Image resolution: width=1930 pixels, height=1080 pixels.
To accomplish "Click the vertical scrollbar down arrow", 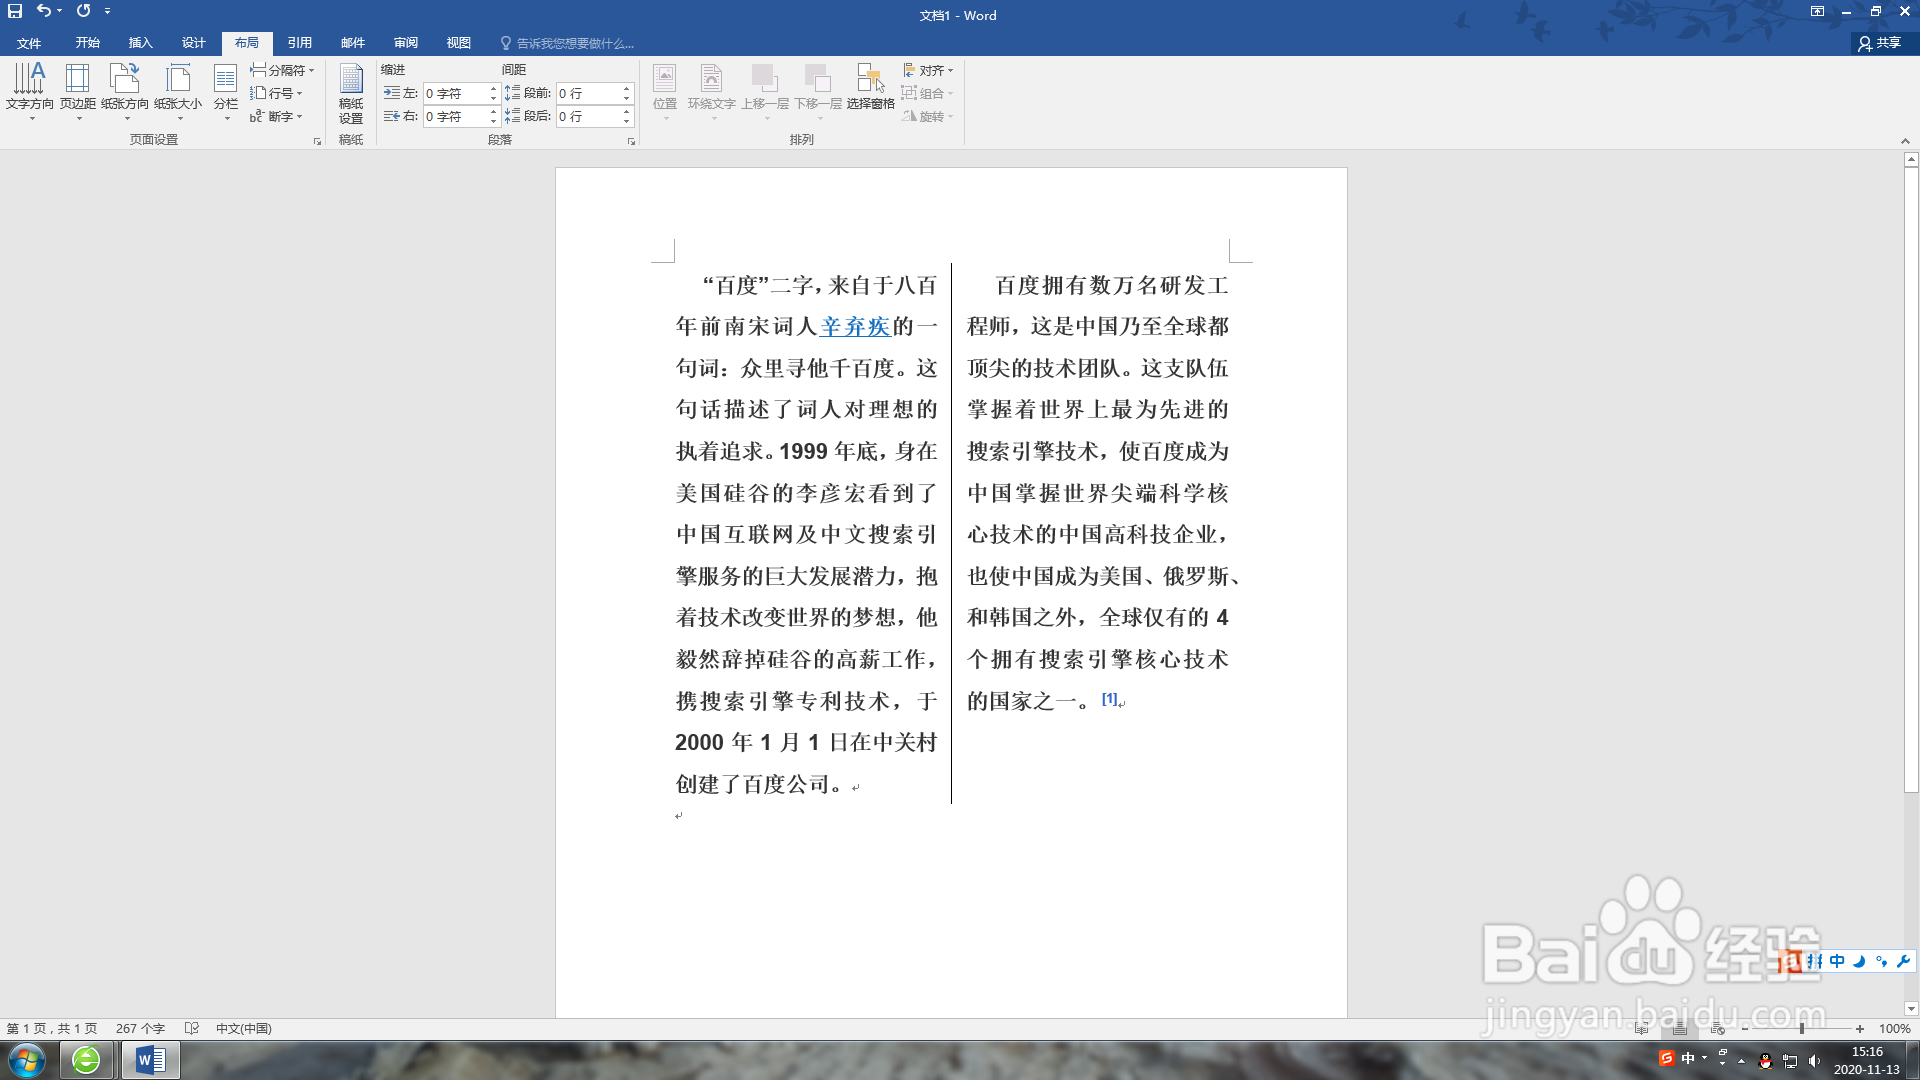I will point(1911,1009).
